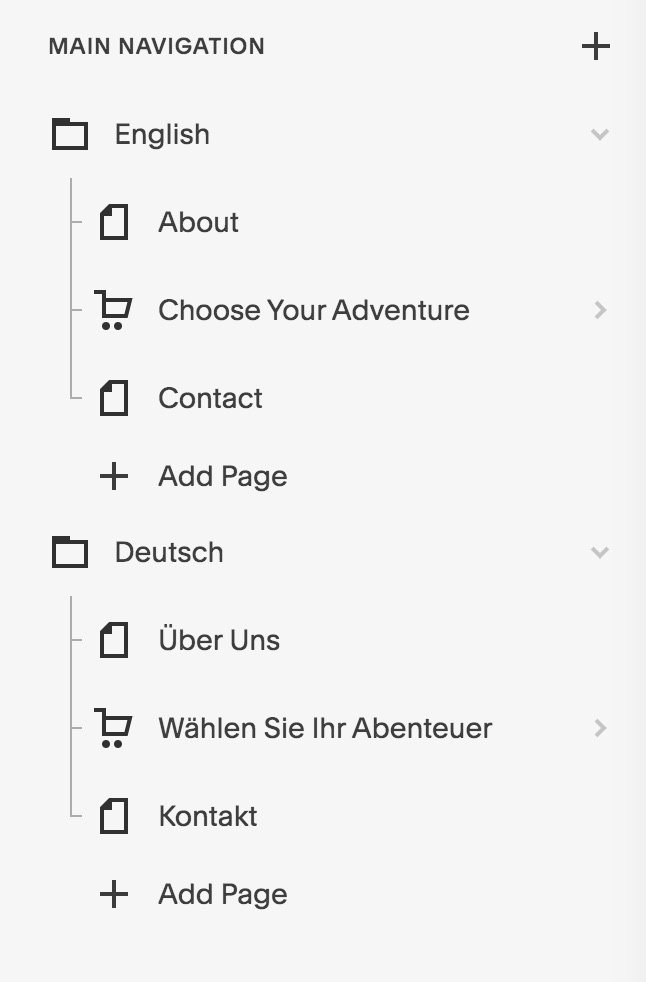The image size is (646, 982).
Task: Select the Über Uns page
Action: (219, 640)
